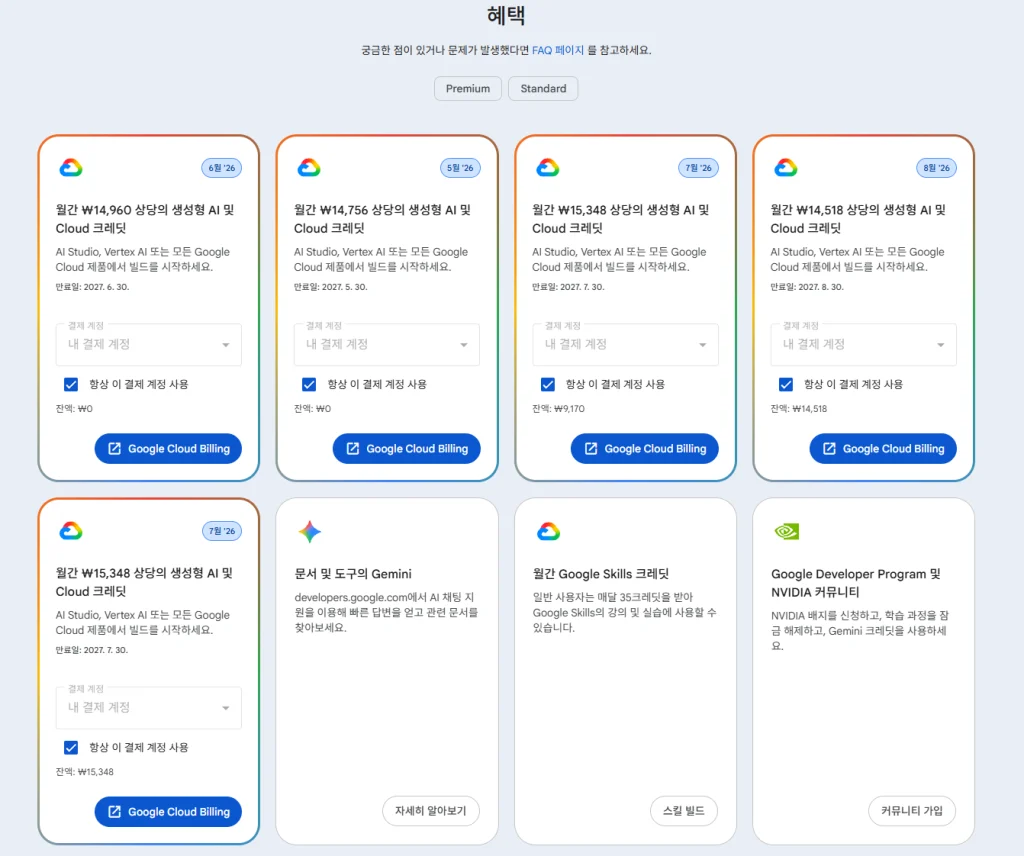Viewport: 1024px width, 856px height.
Task: Click the 자세히 알아보기 button
Action: pos(430,811)
